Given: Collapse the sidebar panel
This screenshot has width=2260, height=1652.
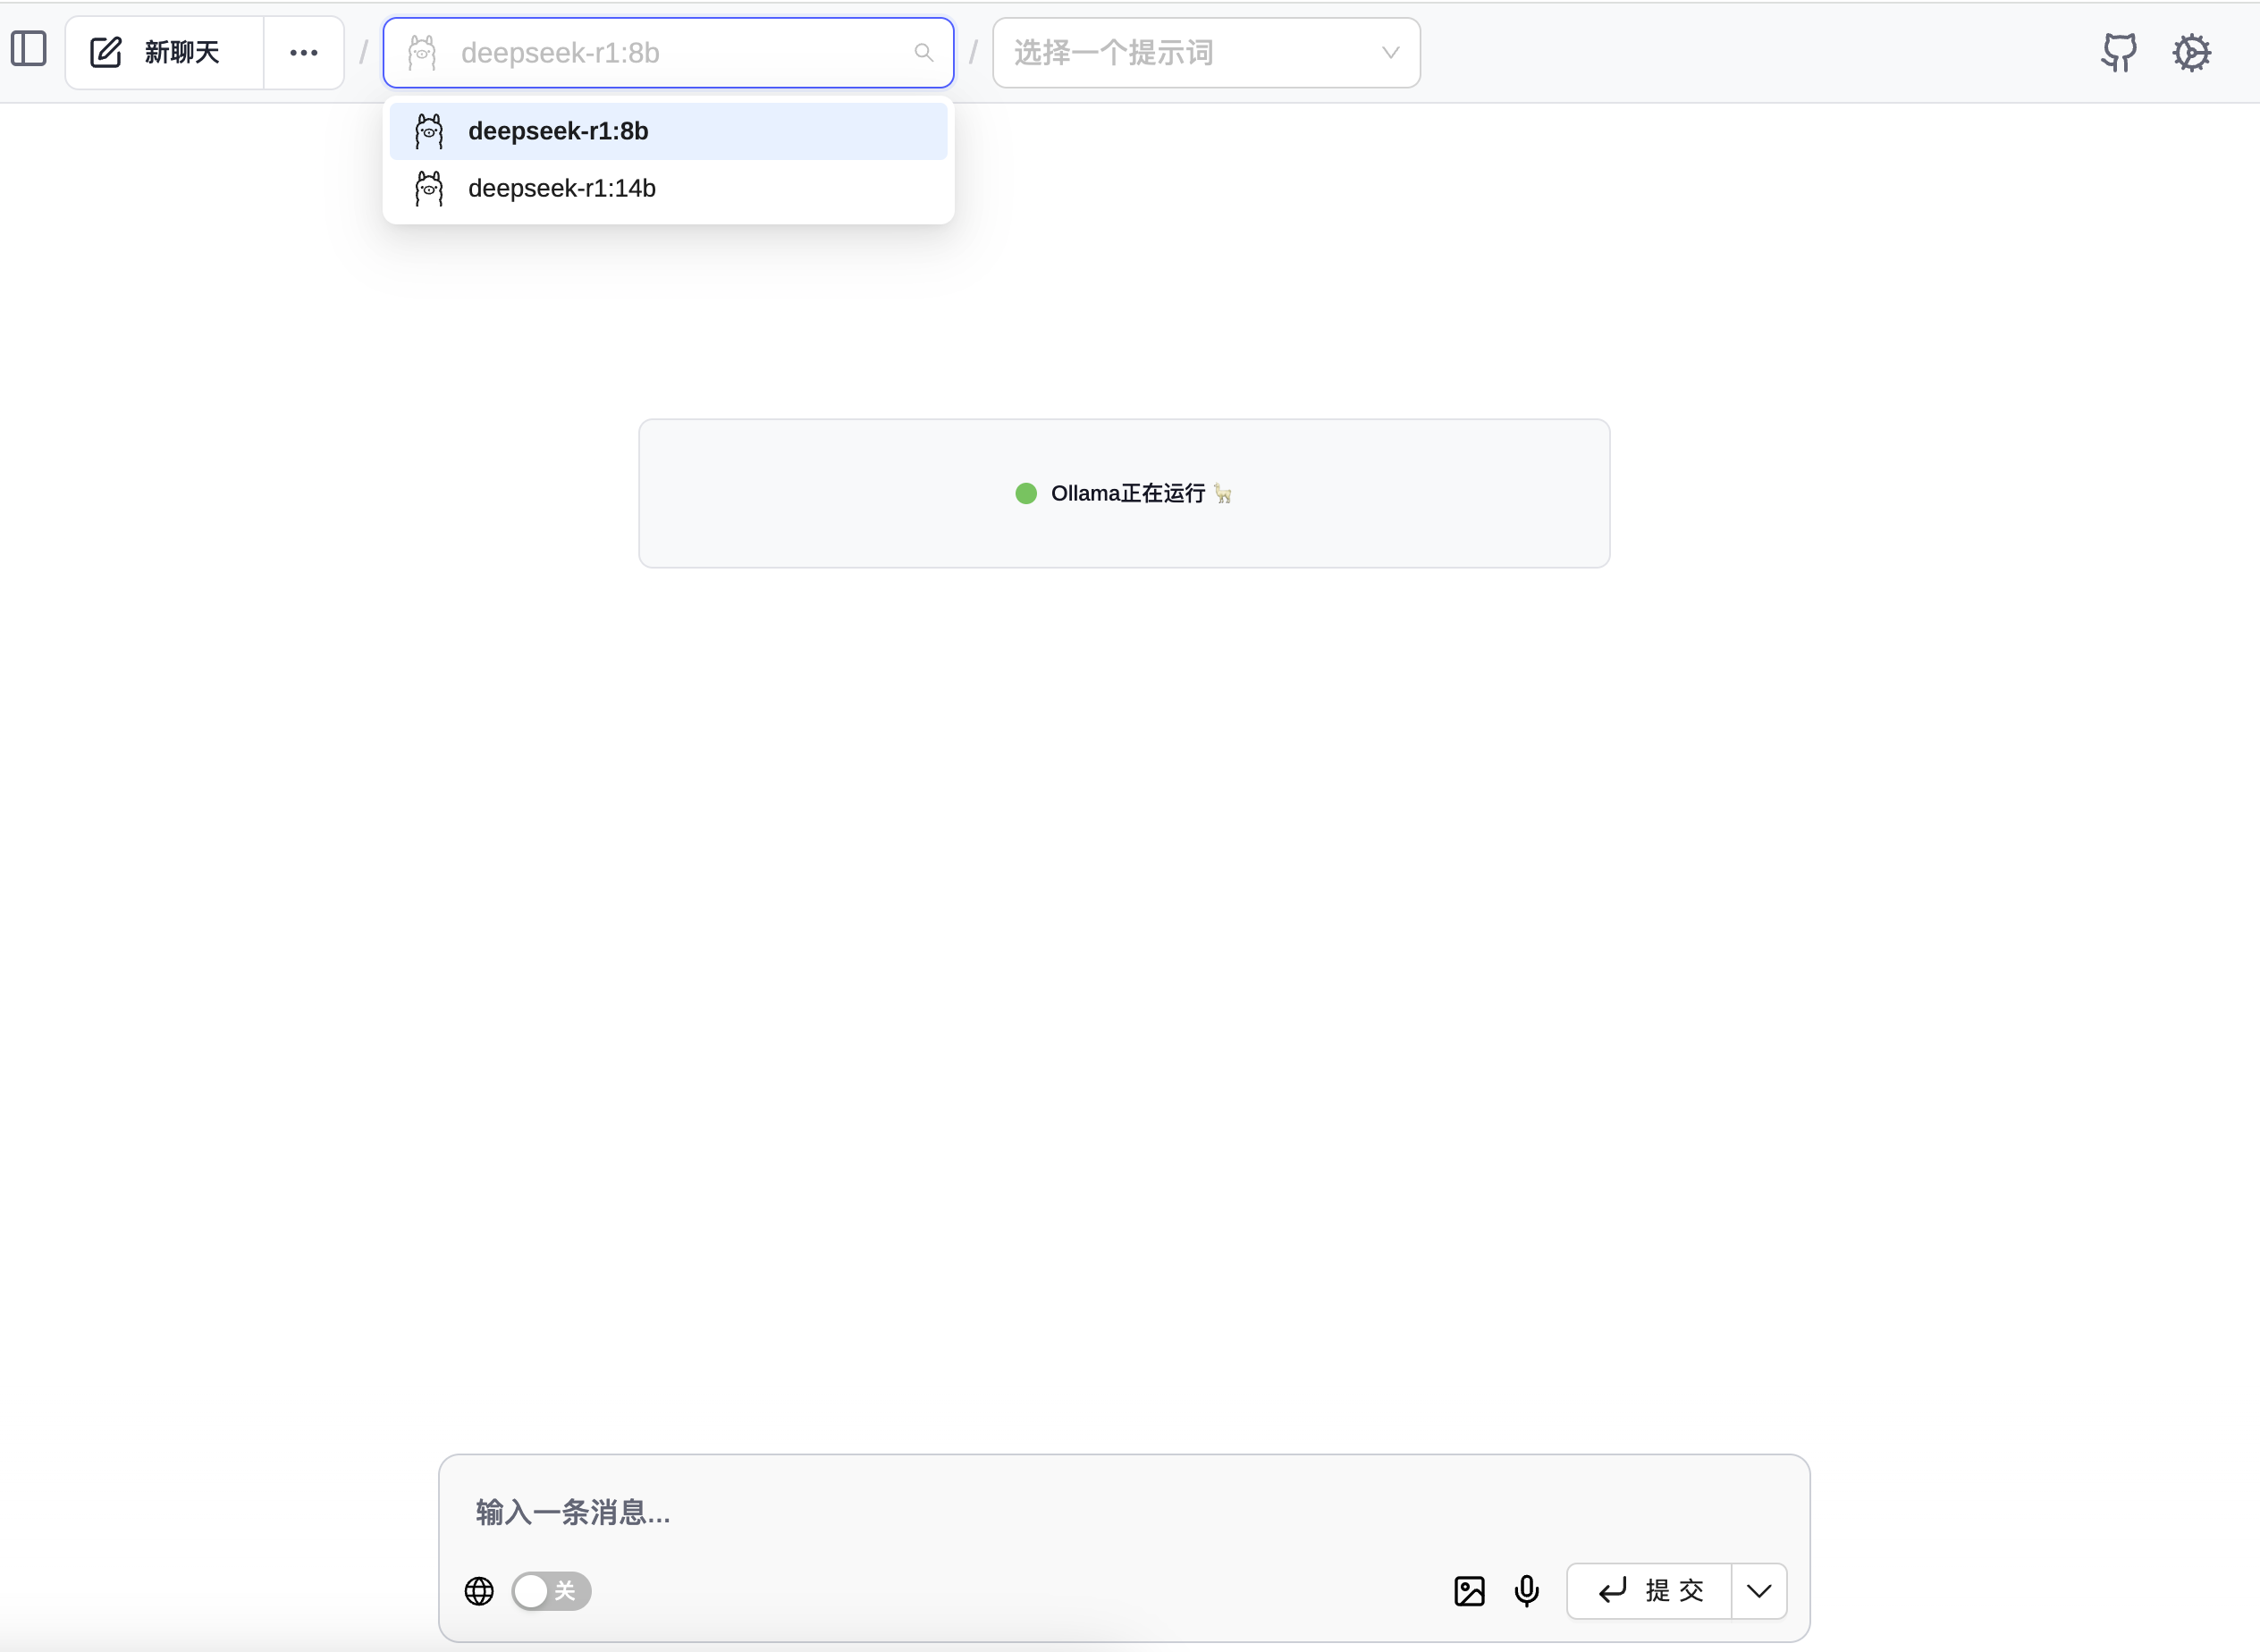Looking at the screenshot, I should pyautogui.click(x=28, y=51).
